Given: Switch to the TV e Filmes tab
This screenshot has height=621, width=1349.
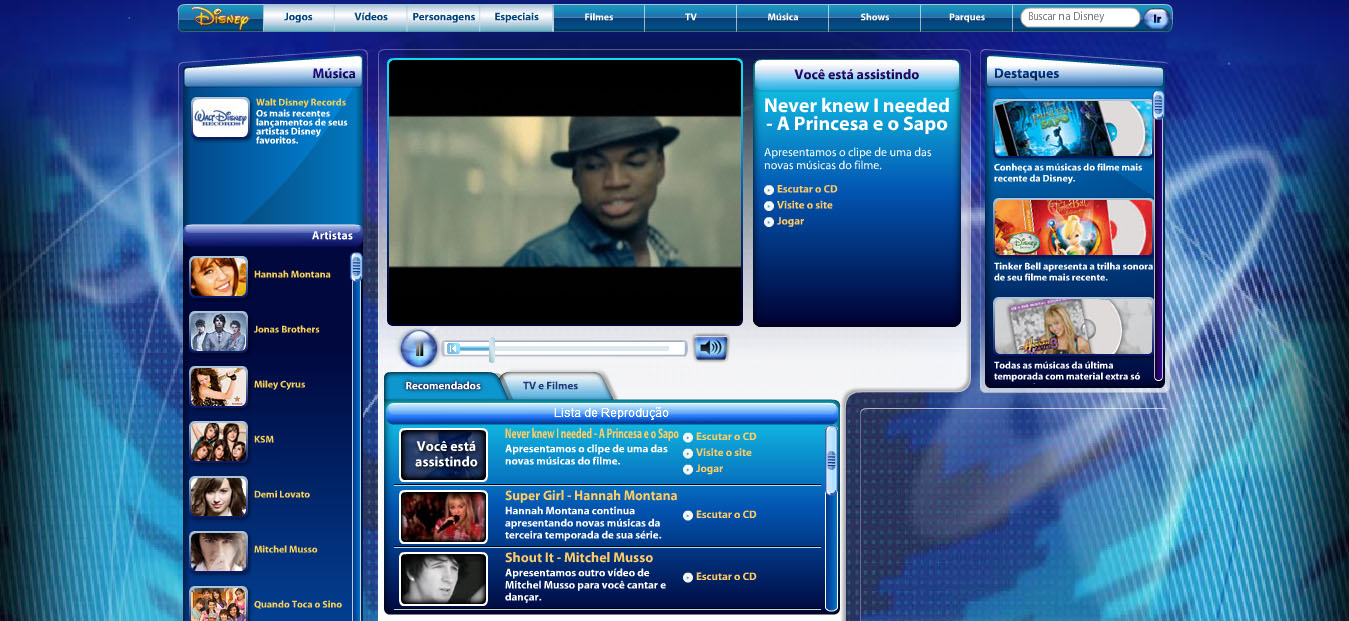Looking at the screenshot, I should tap(550, 386).
